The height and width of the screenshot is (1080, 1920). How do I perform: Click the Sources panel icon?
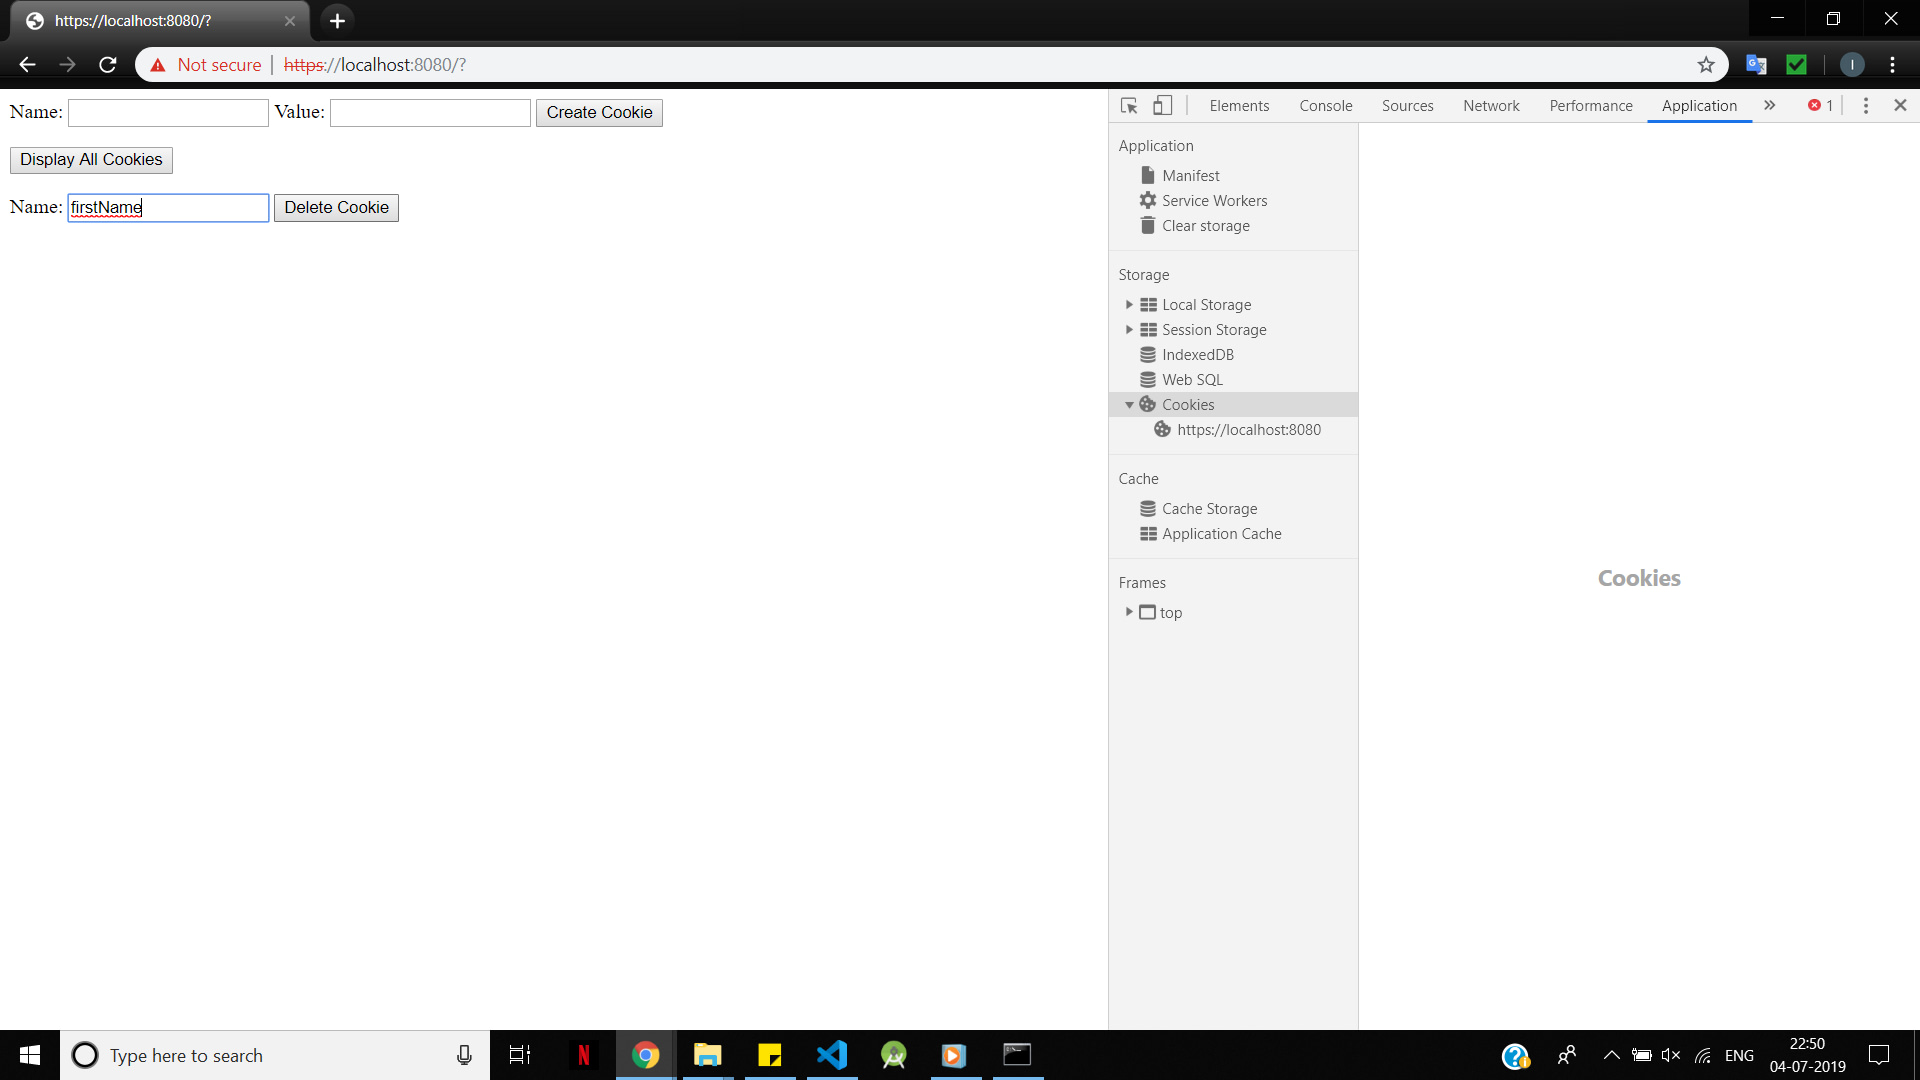[1407, 104]
